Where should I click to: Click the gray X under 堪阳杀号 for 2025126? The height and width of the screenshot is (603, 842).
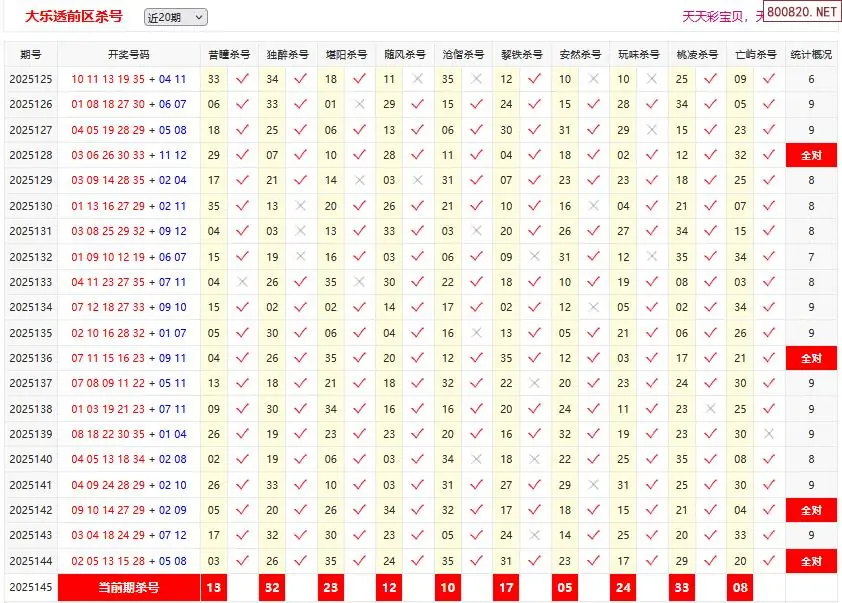point(359,104)
